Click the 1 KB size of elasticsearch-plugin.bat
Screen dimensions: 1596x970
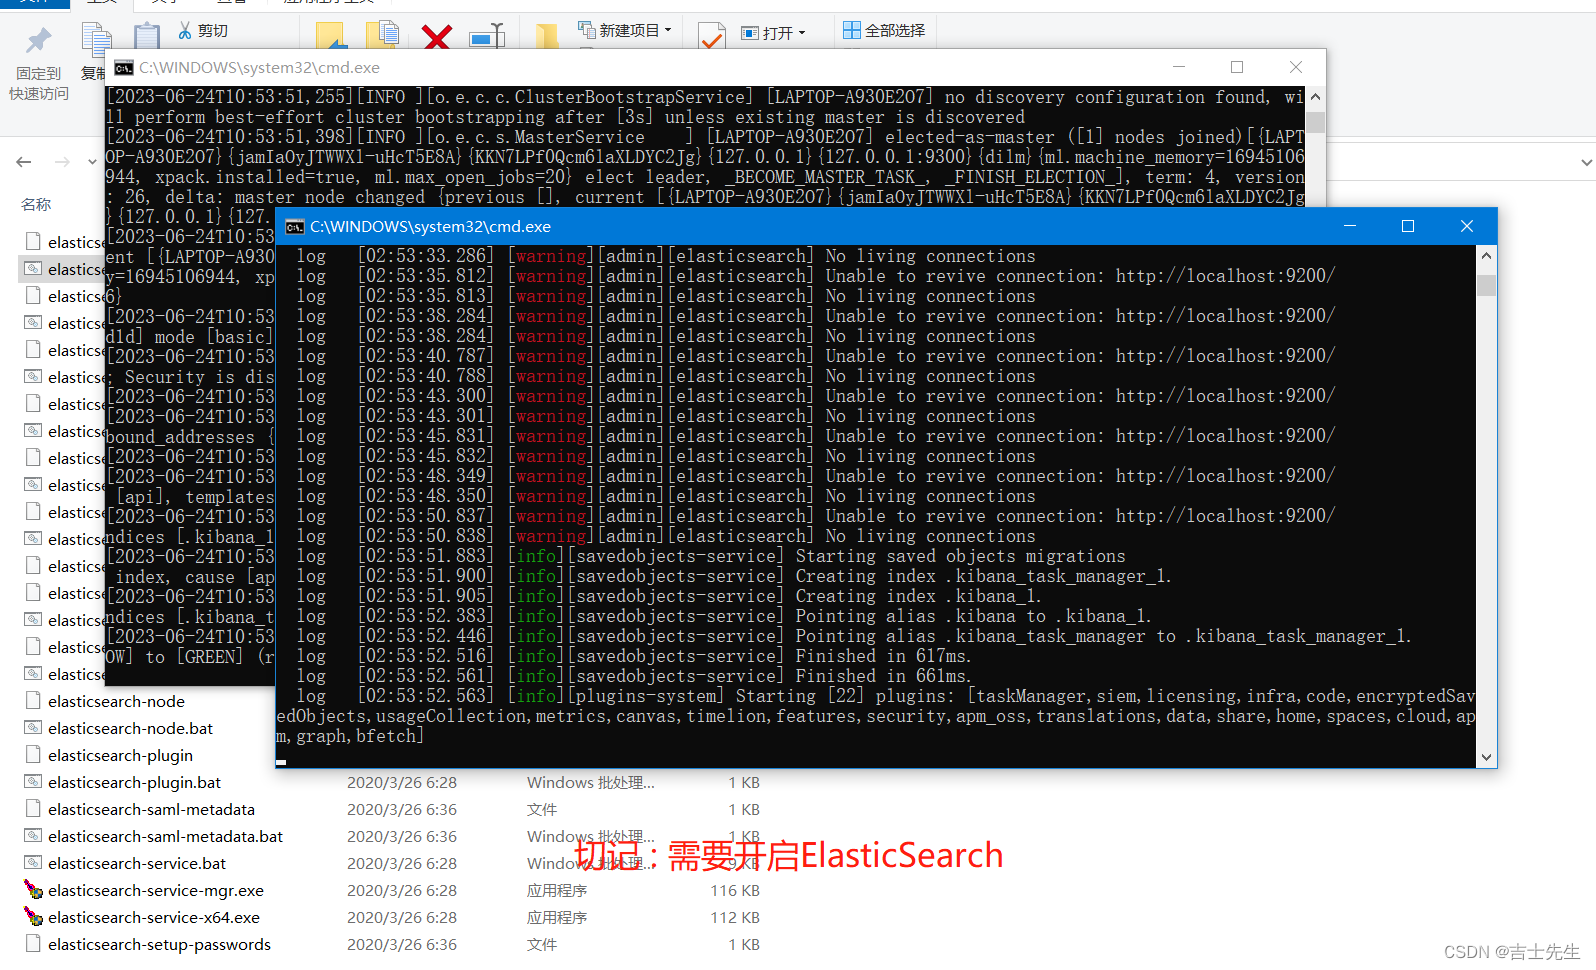(x=744, y=782)
